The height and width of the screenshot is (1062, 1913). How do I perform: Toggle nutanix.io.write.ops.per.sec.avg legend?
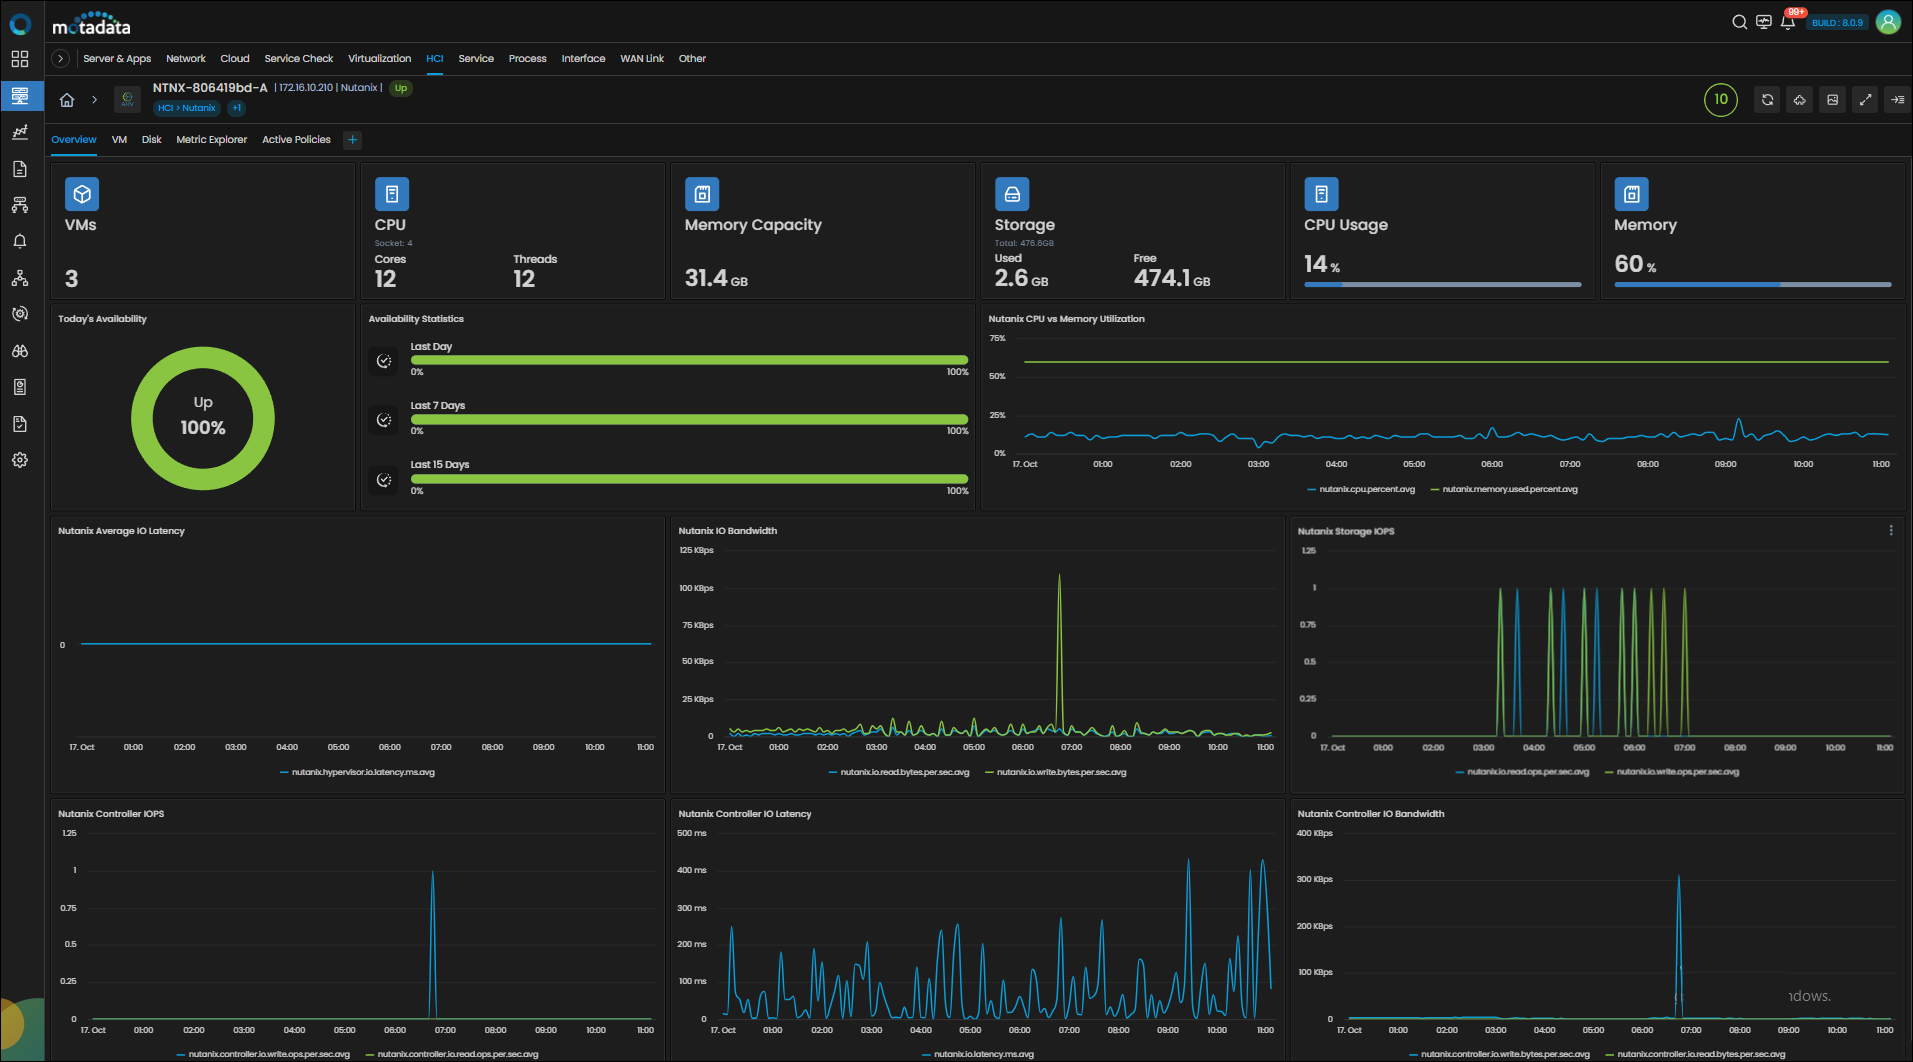(1672, 772)
